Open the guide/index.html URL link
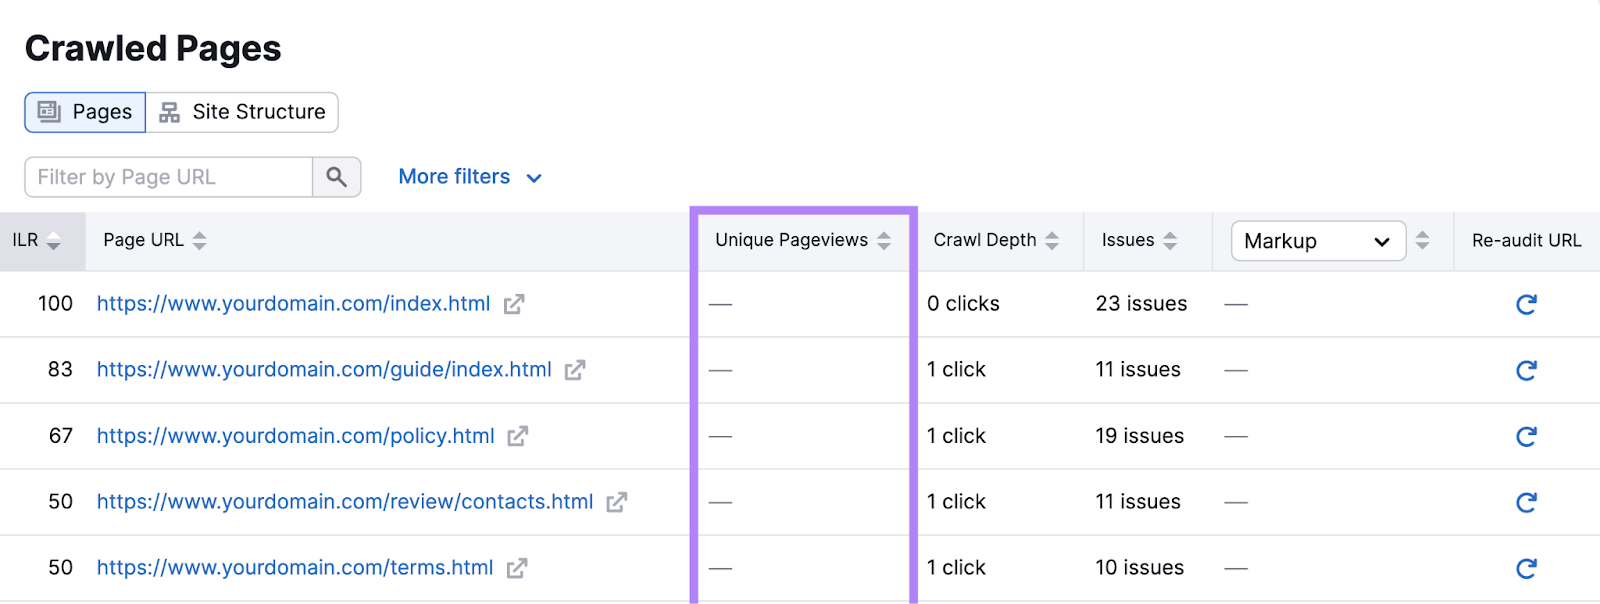 (324, 370)
